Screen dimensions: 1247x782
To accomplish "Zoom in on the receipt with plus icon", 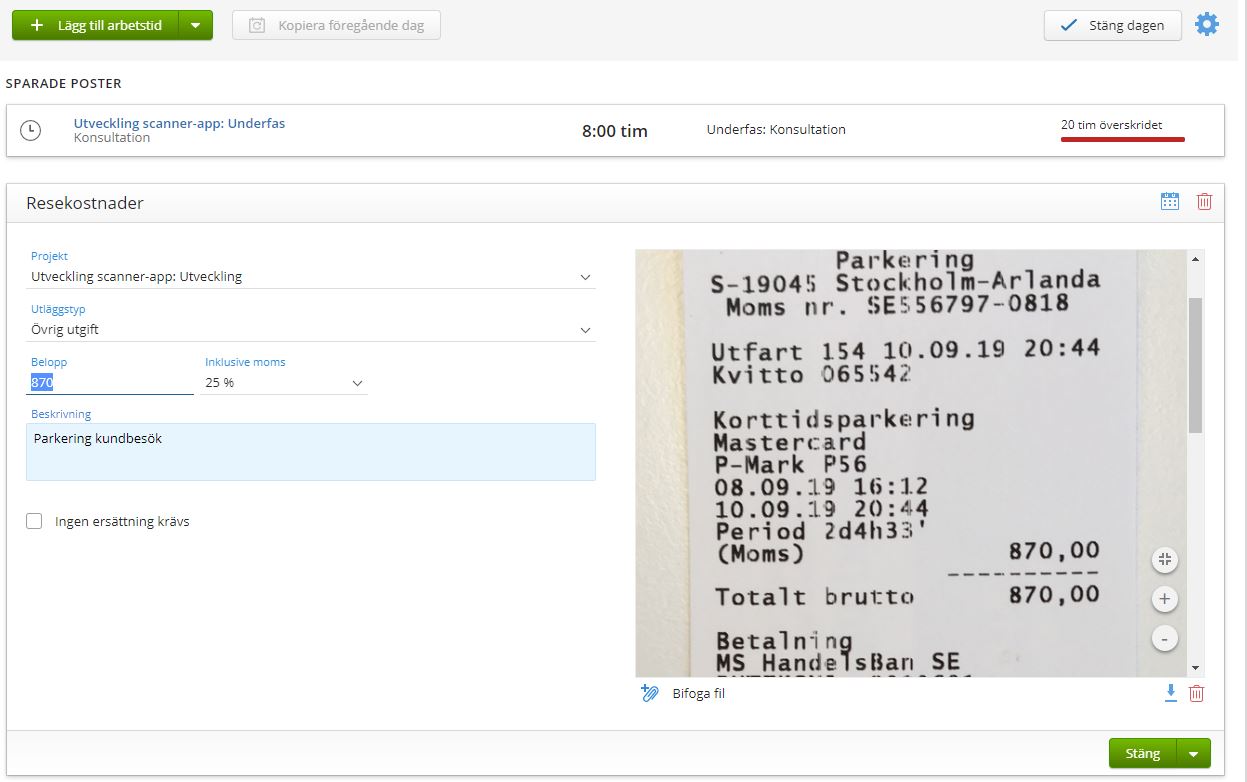I will click(x=1164, y=598).
